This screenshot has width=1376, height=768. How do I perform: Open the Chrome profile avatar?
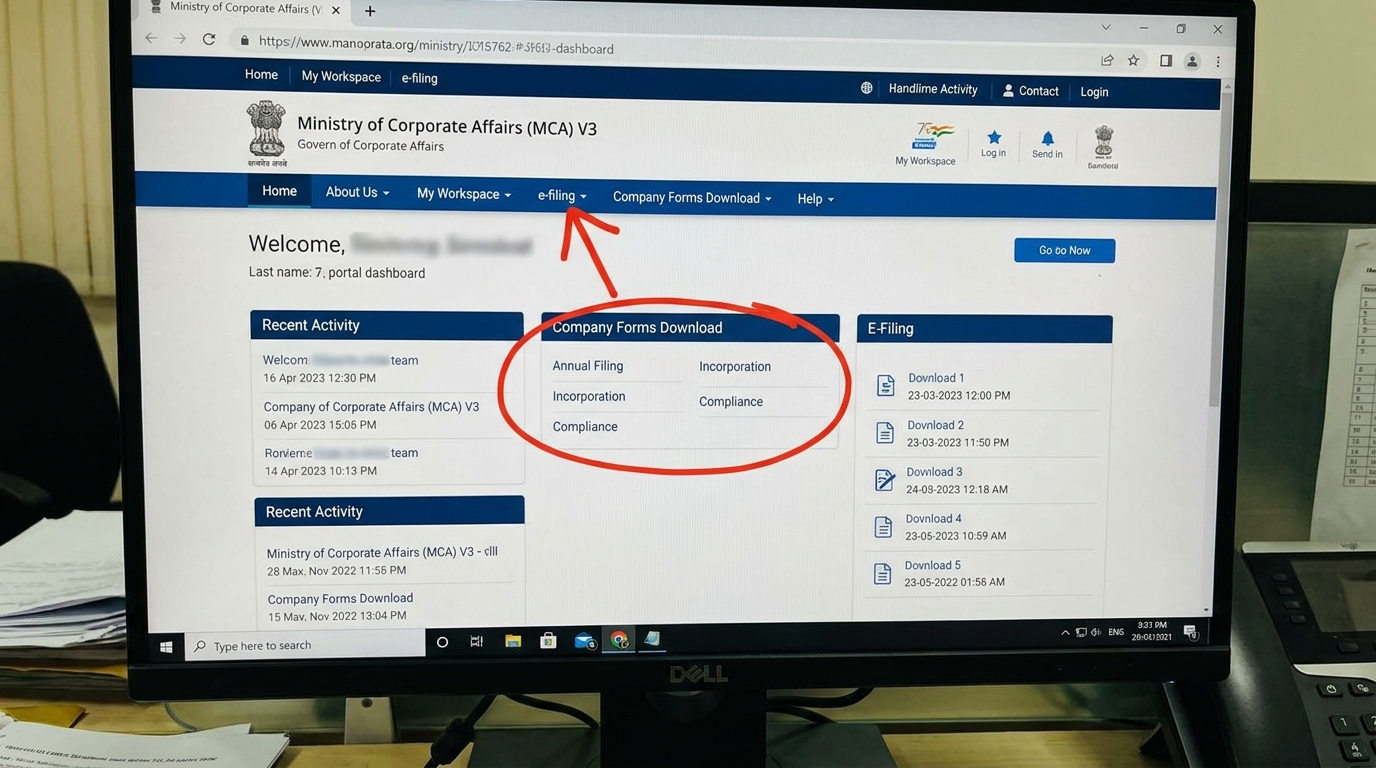coord(1192,62)
